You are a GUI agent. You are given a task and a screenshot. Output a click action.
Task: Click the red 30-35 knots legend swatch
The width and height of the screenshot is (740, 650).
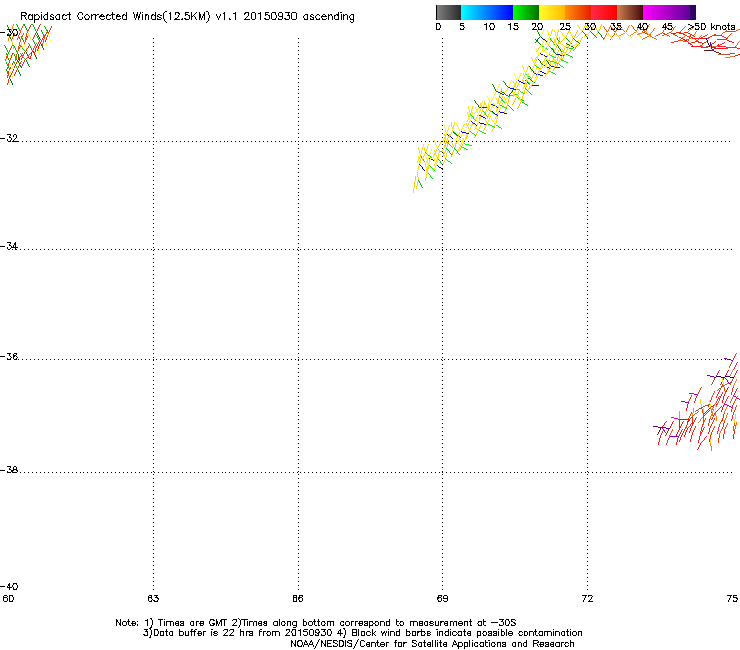coord(604,12)
